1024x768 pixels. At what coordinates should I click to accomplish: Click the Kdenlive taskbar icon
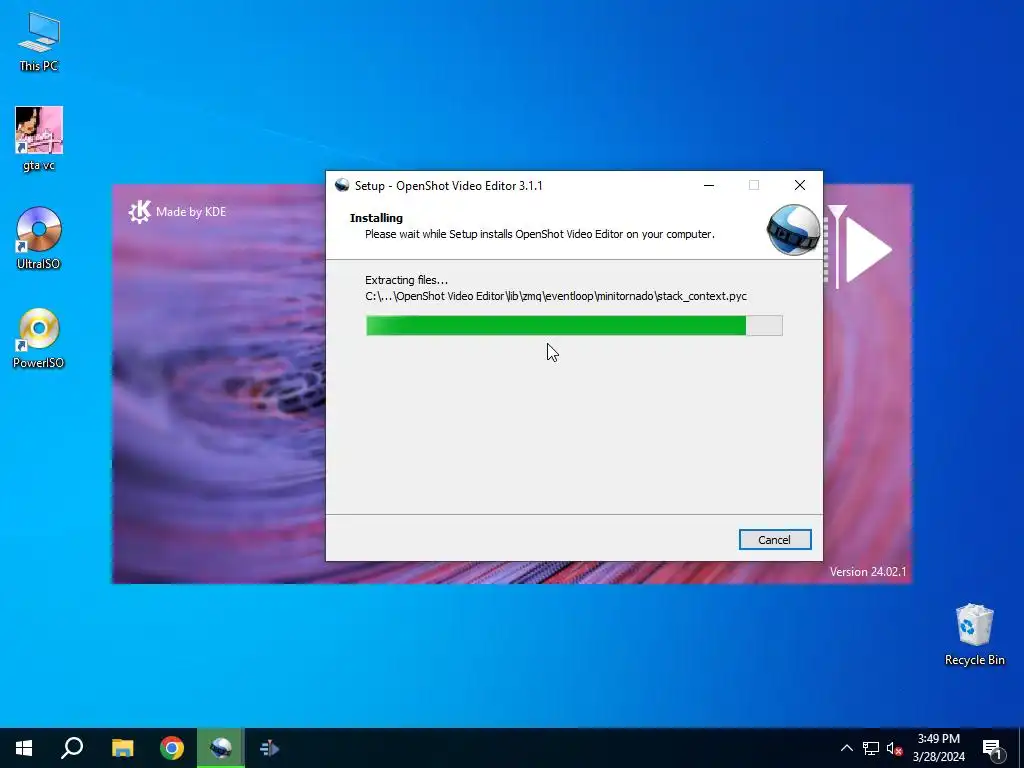click(x=269, y=748)
